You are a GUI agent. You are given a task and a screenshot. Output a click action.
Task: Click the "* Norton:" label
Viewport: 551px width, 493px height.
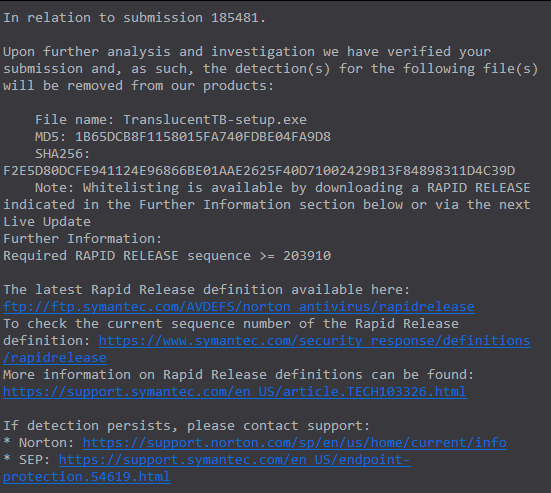click(x=39, y=442)
